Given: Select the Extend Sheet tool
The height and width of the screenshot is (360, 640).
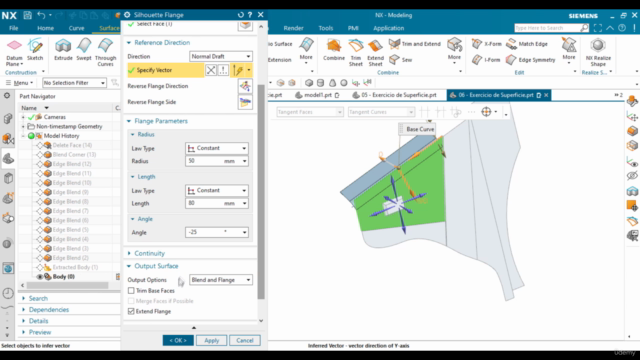Looking at the screenshot, I should pos(375,52).
